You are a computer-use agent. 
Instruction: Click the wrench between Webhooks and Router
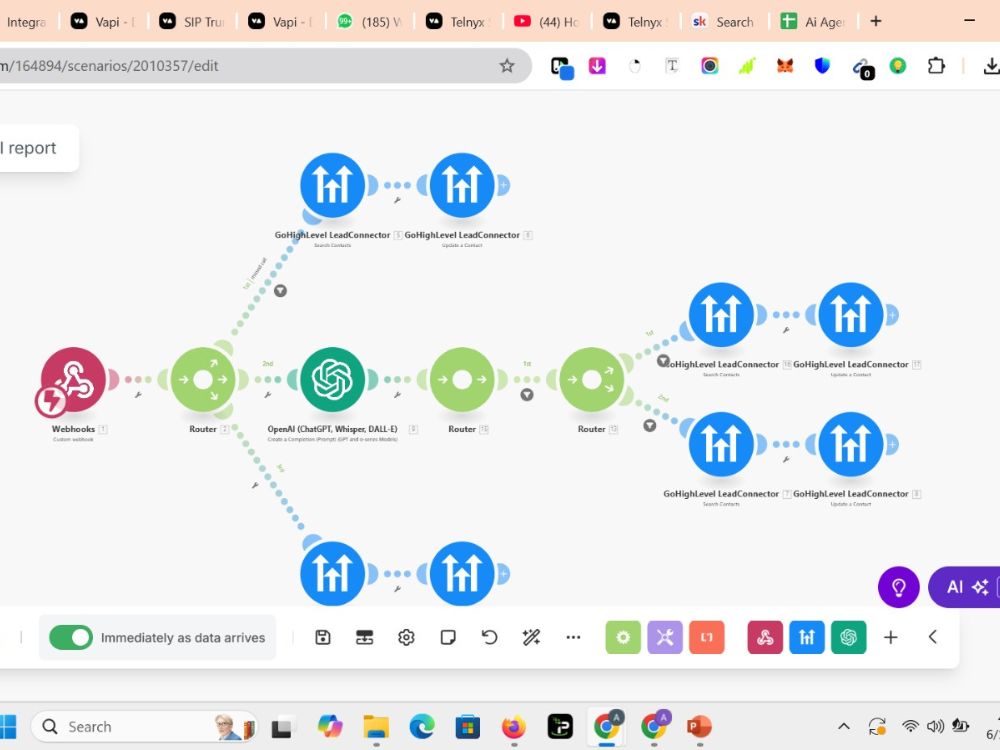138,395
